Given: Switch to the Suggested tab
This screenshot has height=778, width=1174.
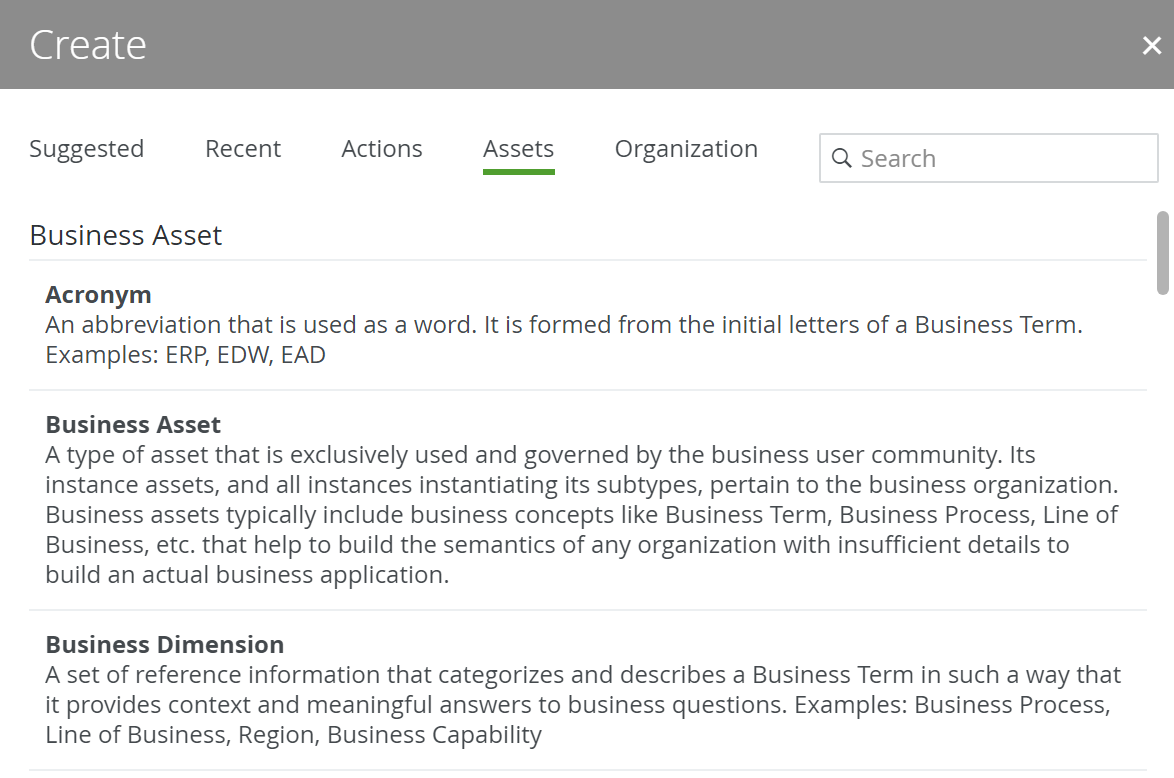Looking at the screenshot, I should (x=86, y=149).
